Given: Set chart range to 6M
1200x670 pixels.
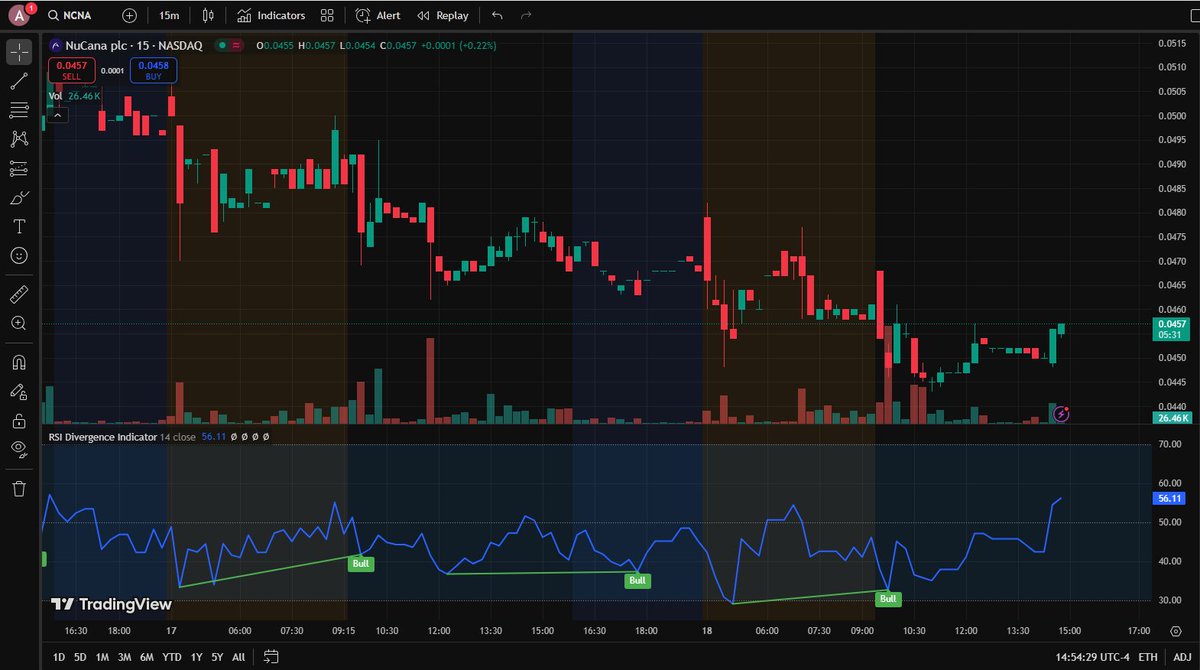Looking at the screenshot, I should click(x=146, y=657).
